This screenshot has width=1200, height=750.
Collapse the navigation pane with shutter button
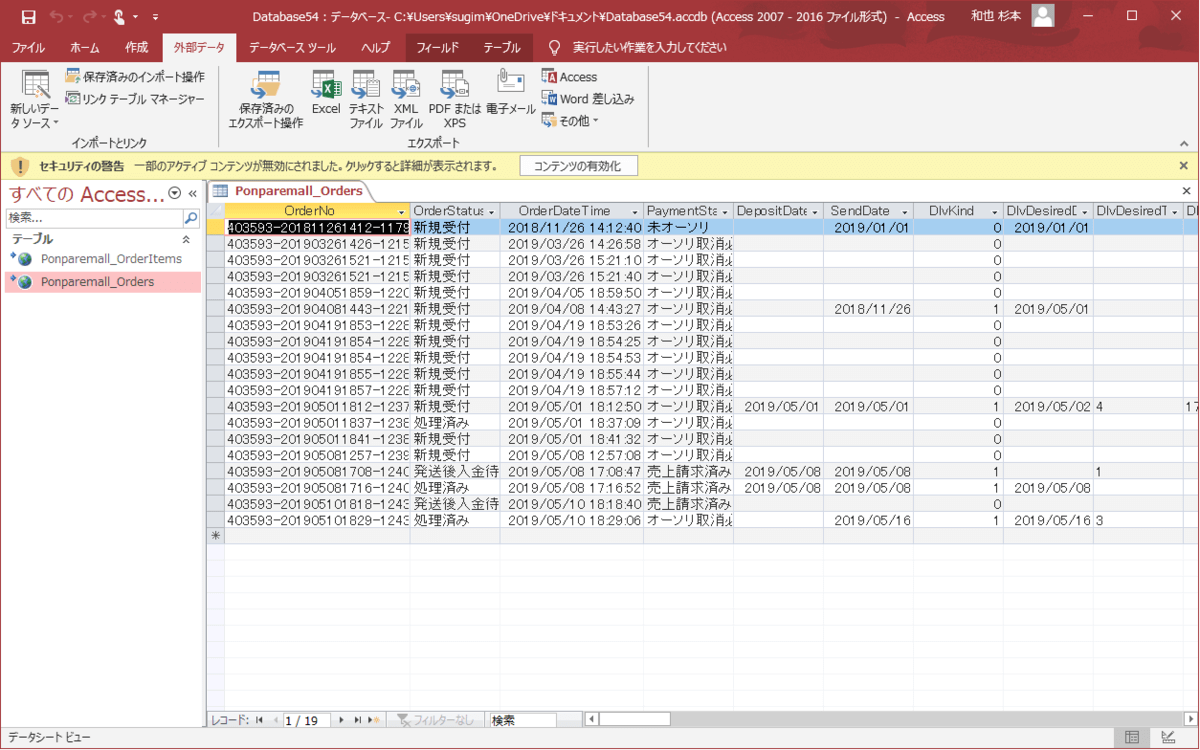(193, 194)
